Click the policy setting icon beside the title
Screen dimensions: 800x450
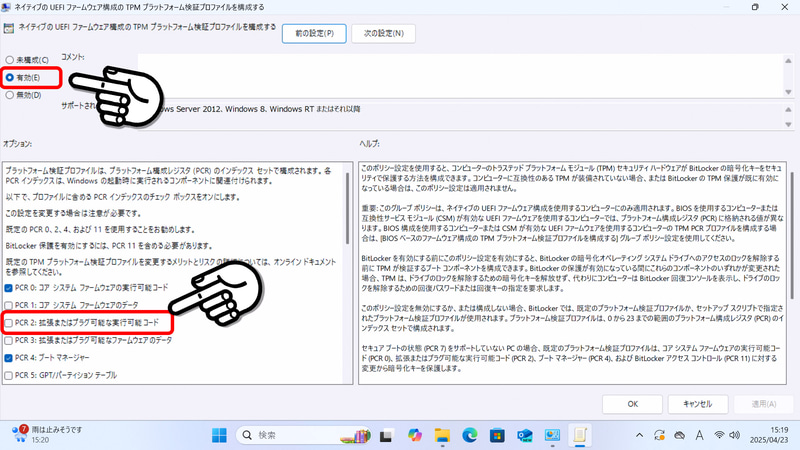point(9,28)
